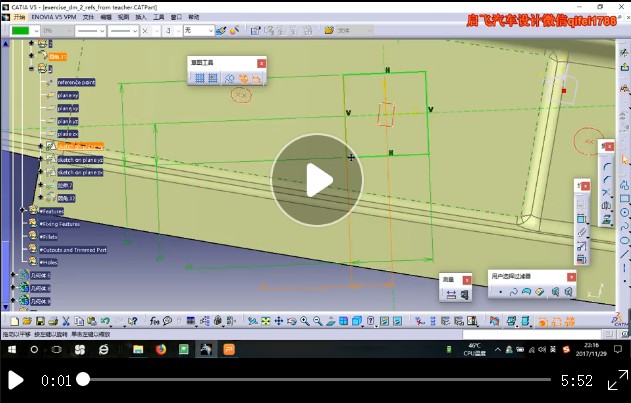Viewport: 631px width, 403px height.
Task: Click the Zoom In magnifier icon
Action: point(304,321)
